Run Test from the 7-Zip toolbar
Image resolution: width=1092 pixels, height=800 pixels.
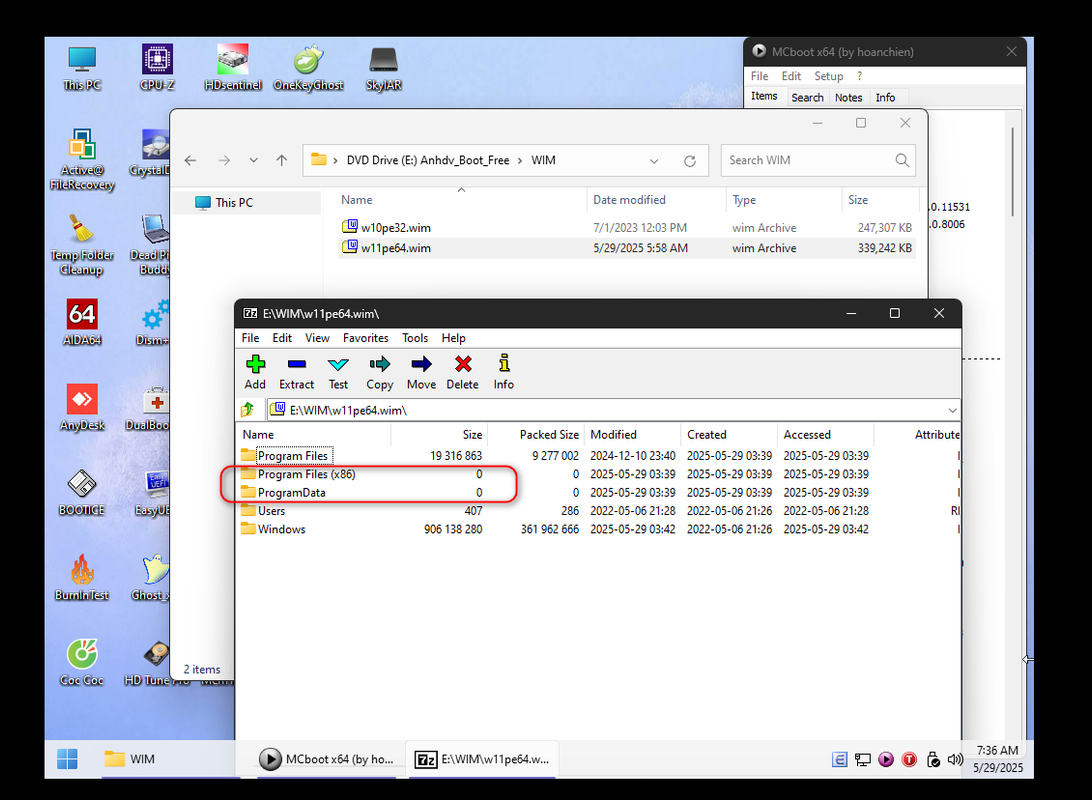click(338, 372)
